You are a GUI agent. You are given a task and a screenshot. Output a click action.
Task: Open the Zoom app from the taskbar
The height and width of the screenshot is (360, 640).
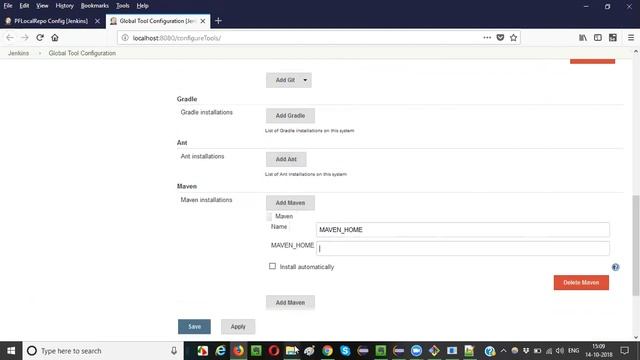pos(416,351)
